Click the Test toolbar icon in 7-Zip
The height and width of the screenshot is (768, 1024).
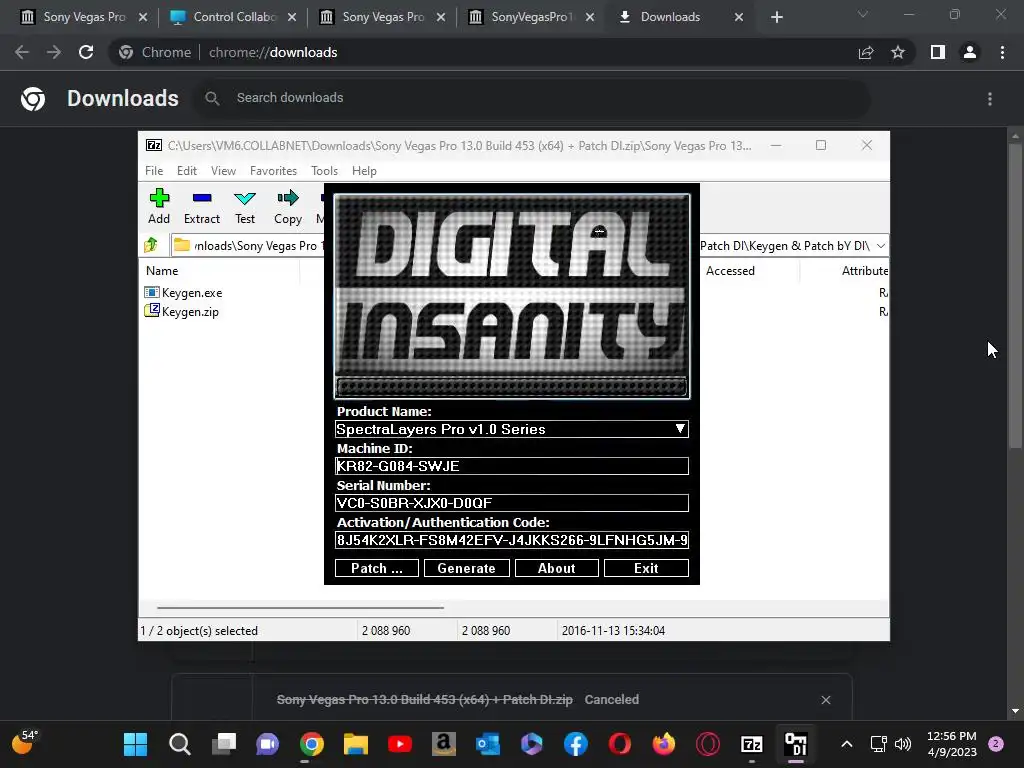(245, 206)
